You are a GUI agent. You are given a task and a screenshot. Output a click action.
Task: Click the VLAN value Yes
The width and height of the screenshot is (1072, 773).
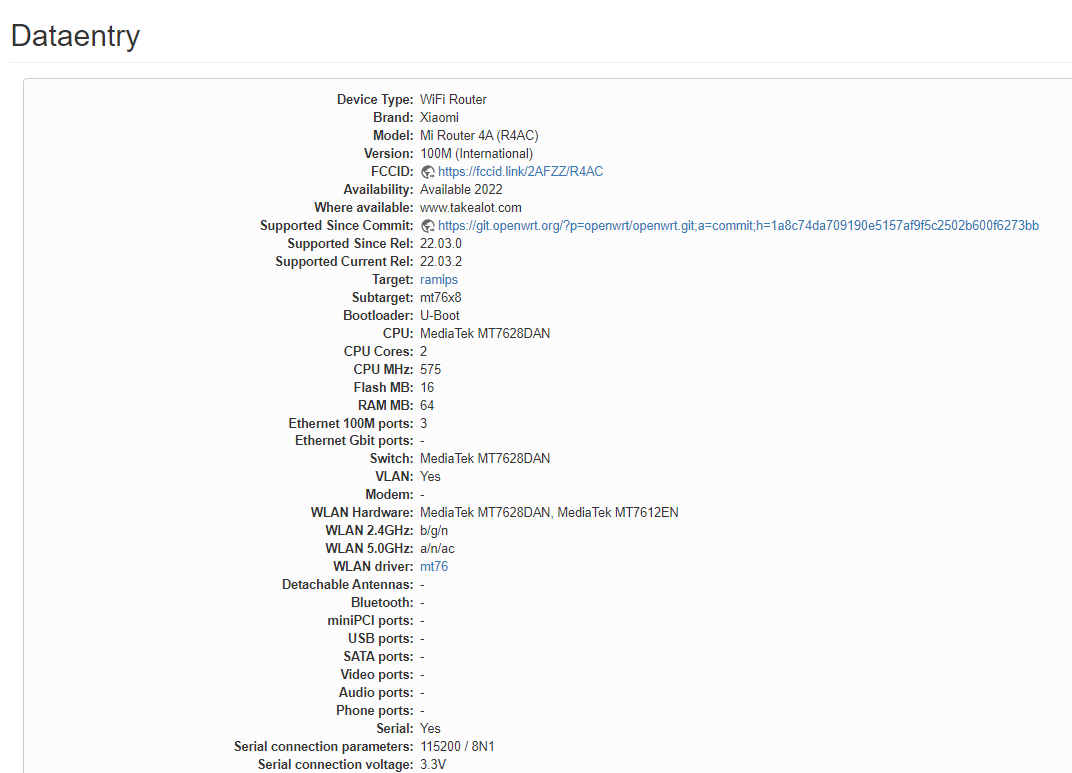pos(430,476)
